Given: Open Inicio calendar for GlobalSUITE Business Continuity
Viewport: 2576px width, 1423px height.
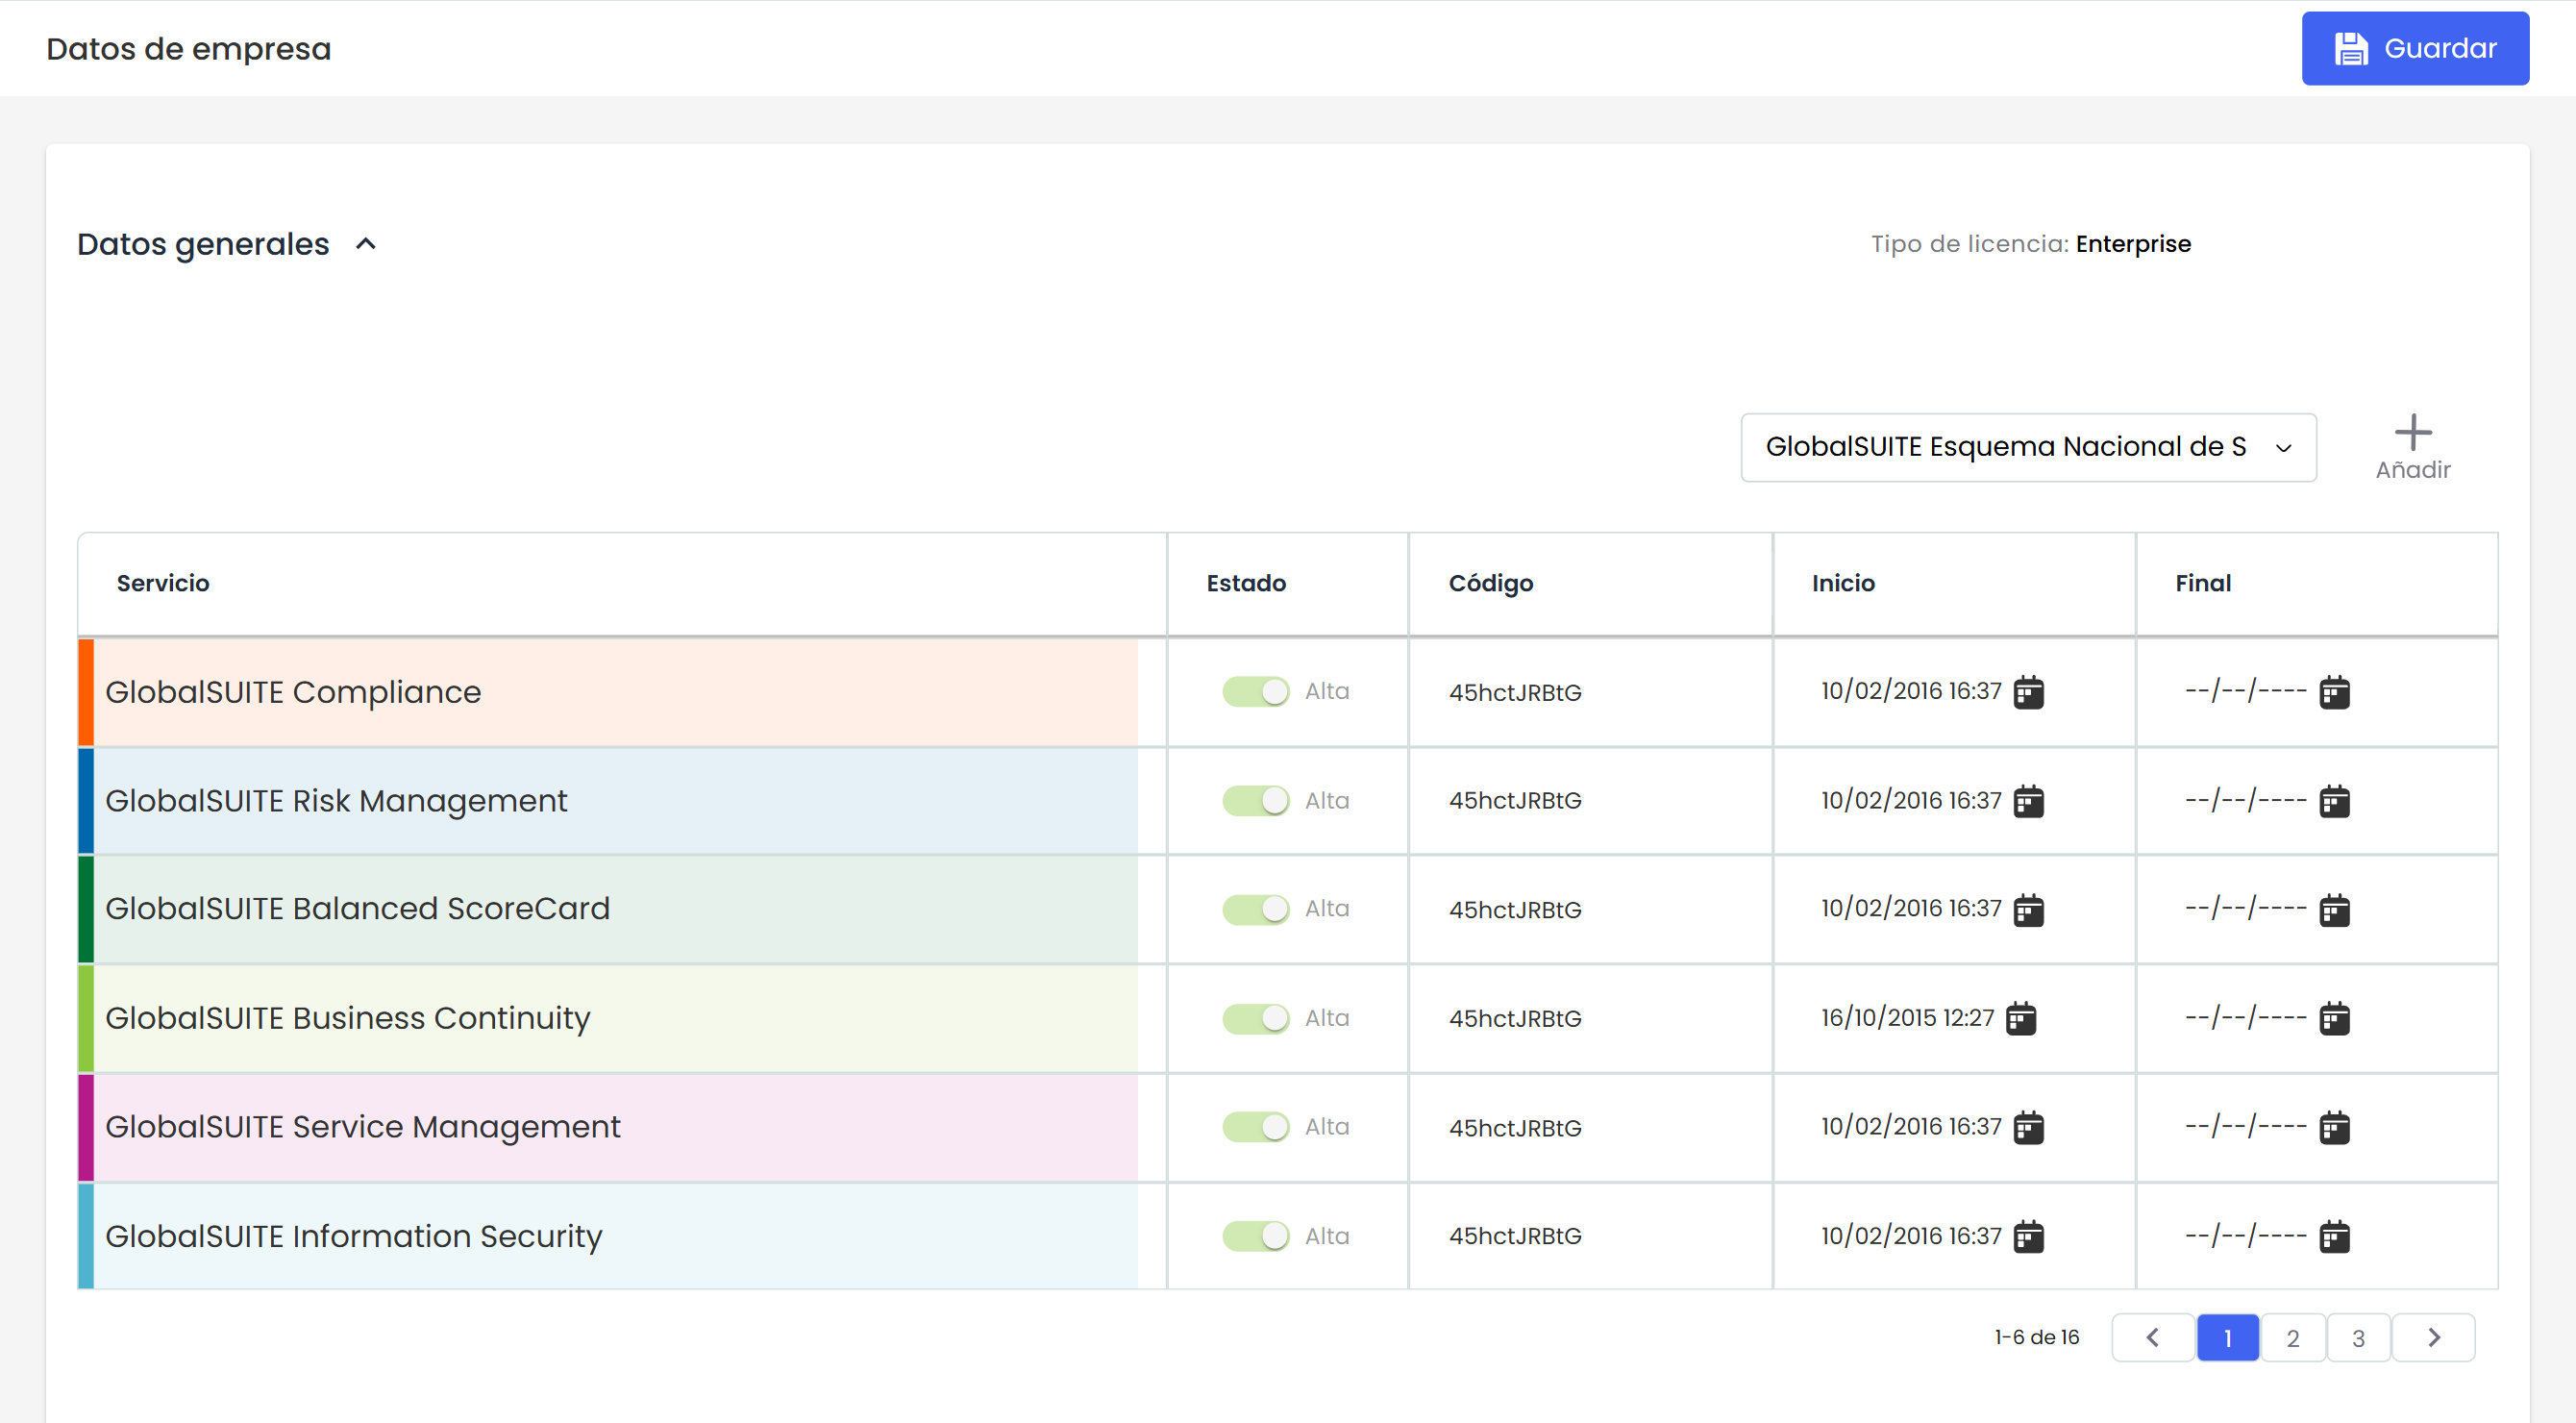Looking at the screenshot, I should point(2020,1019).
